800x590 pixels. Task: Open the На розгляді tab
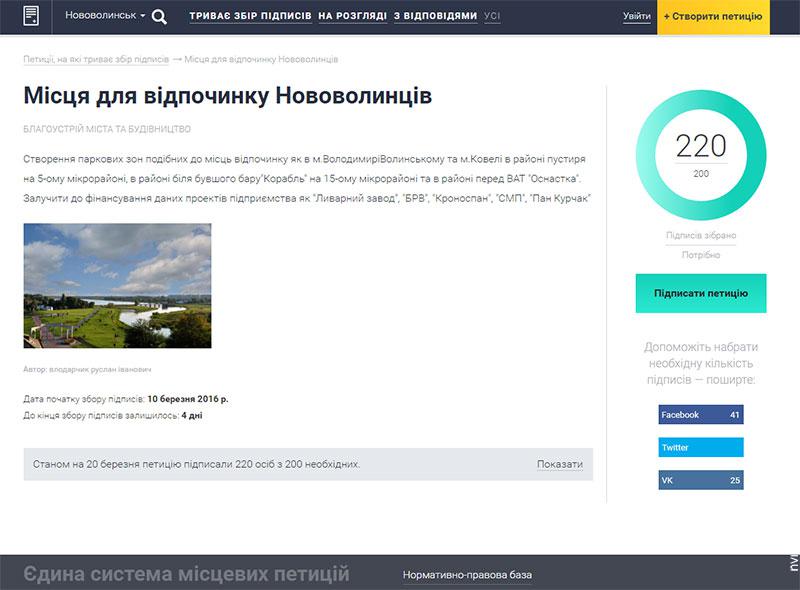pyautogui.click(x=351, y=17)
